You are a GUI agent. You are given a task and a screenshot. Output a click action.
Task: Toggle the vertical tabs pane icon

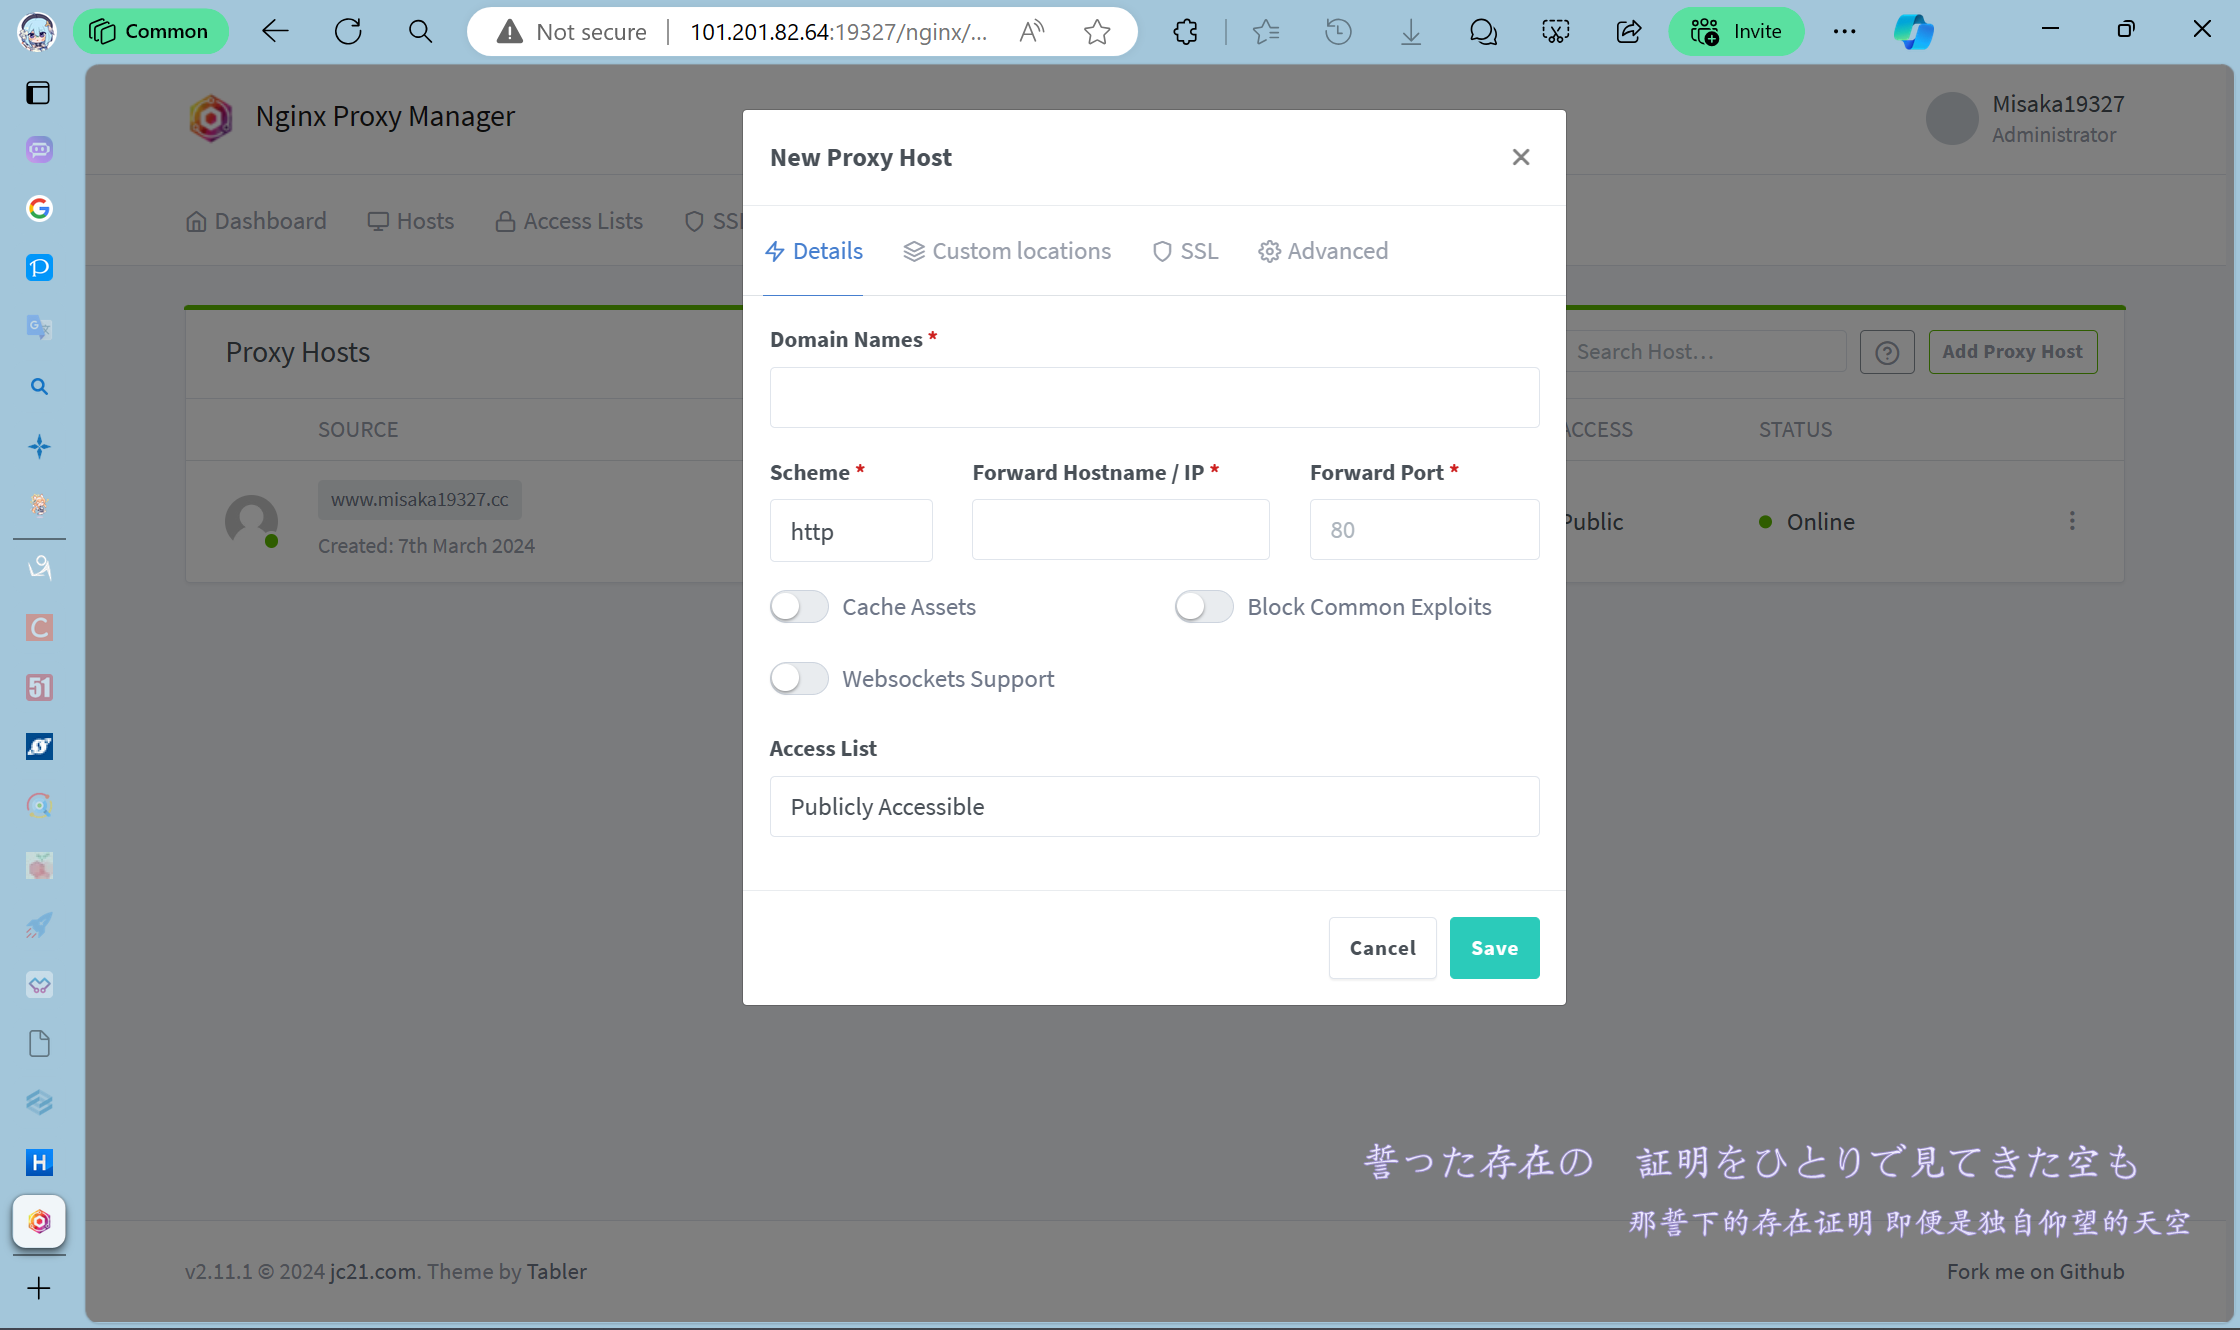coord(38,93)
